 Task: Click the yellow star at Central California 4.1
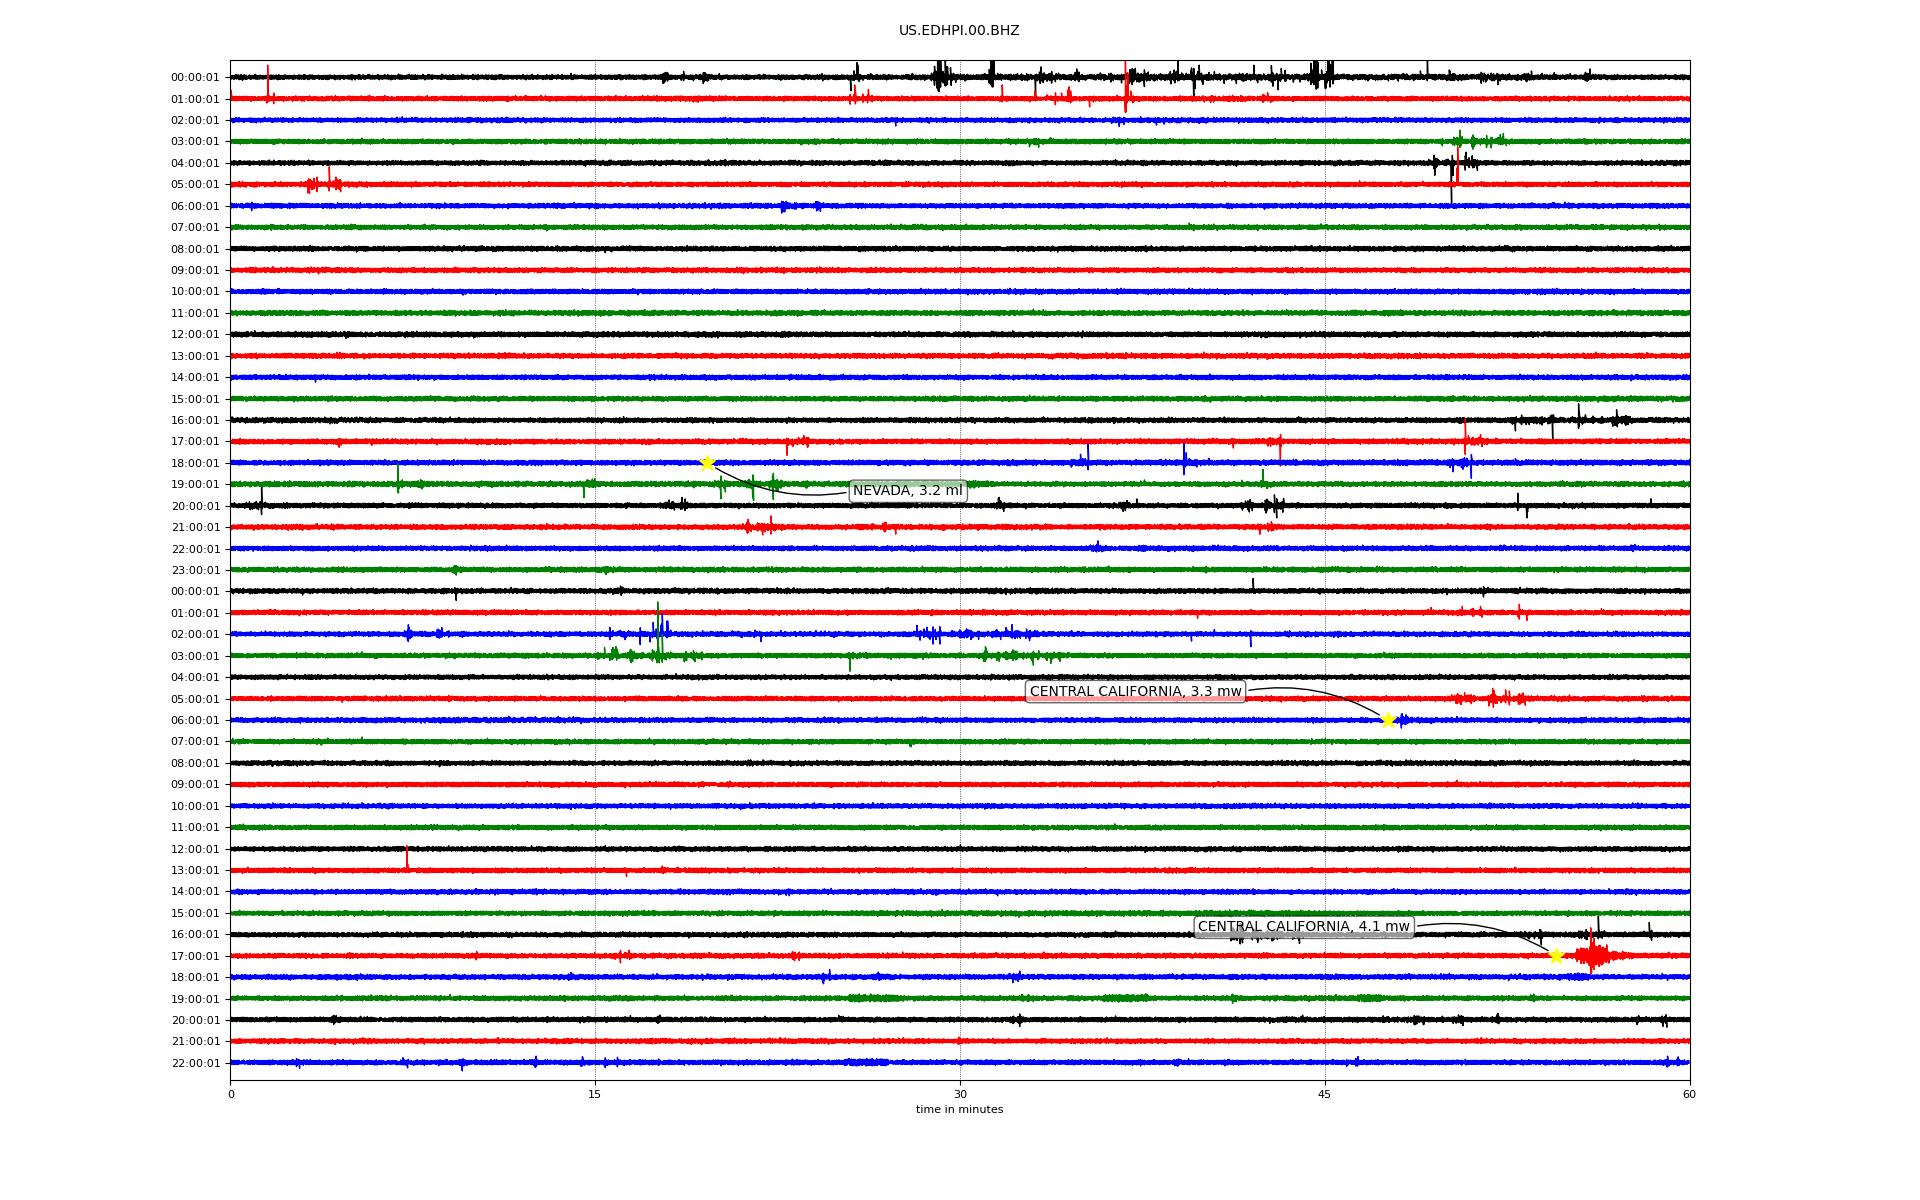[x=1556, y=956]
